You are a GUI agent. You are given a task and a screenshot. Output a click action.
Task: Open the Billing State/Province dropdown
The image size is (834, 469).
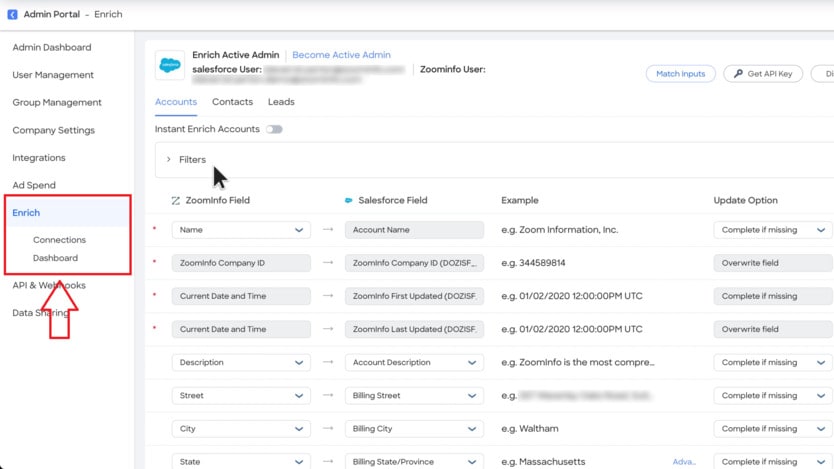pyautogui.click(x=414, y=462)
